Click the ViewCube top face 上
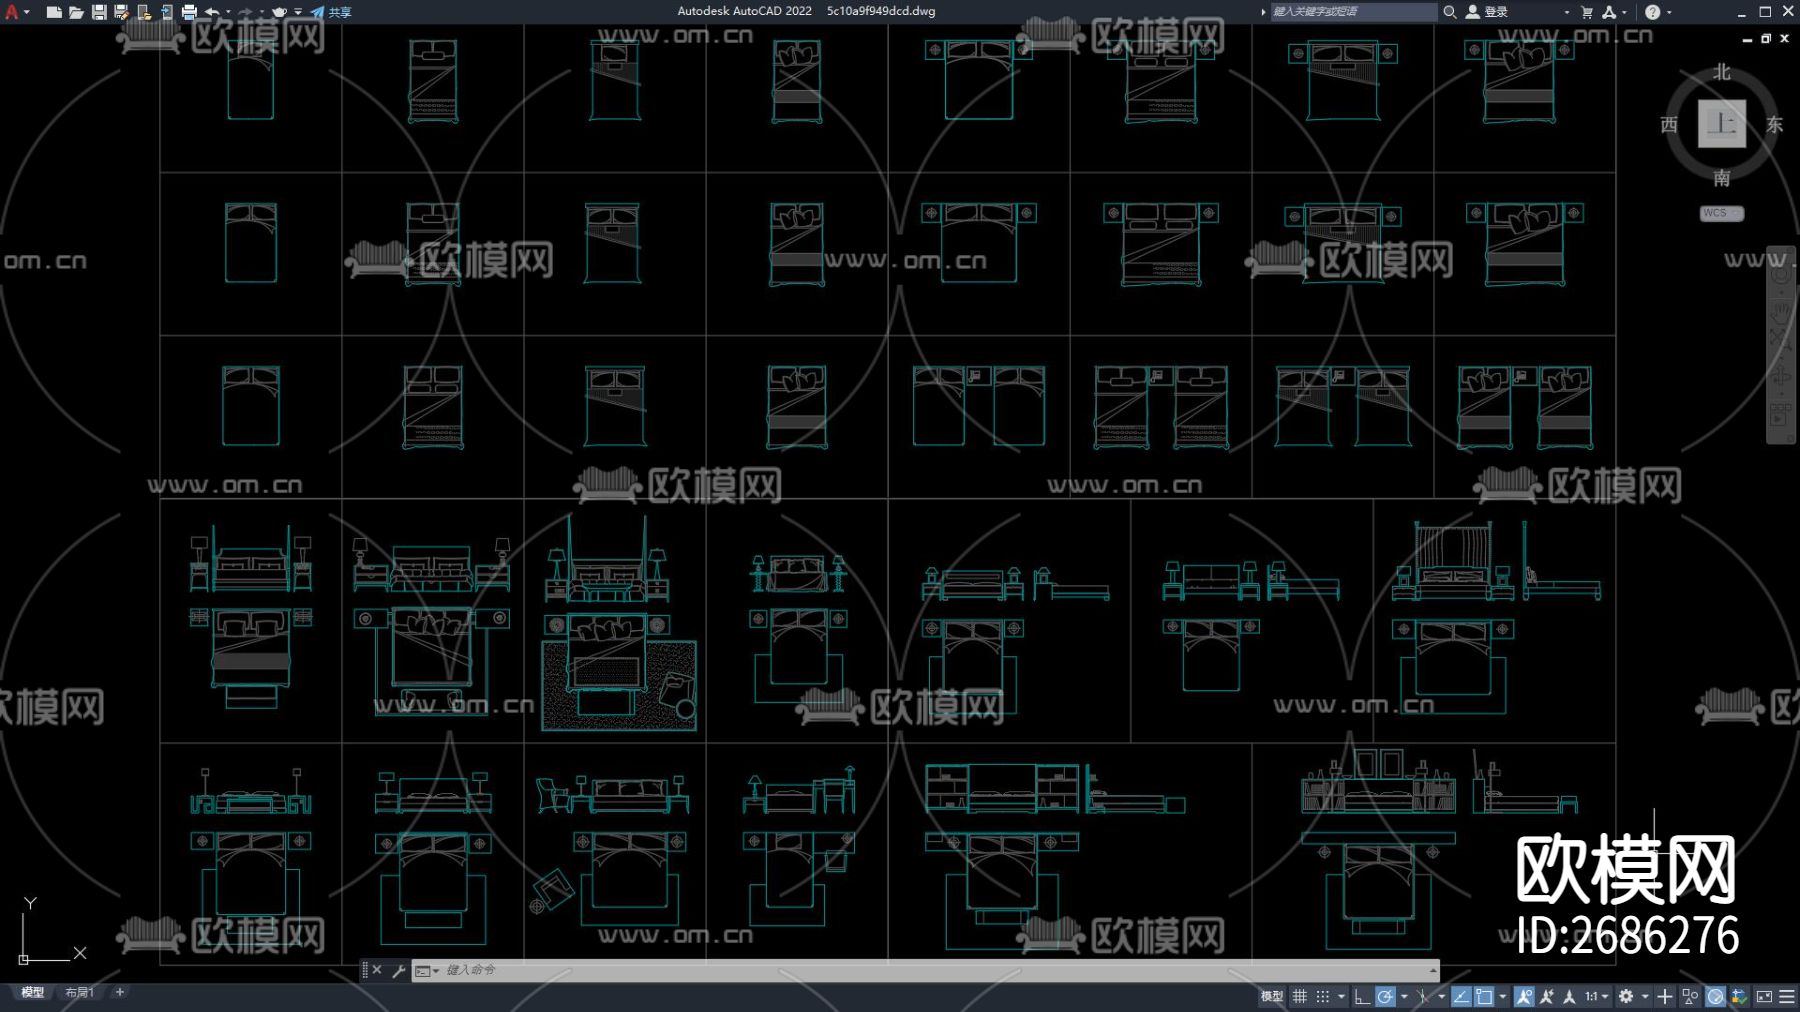The width and height of the screenshot is (1800, 1012). (x=1722, y=124)
